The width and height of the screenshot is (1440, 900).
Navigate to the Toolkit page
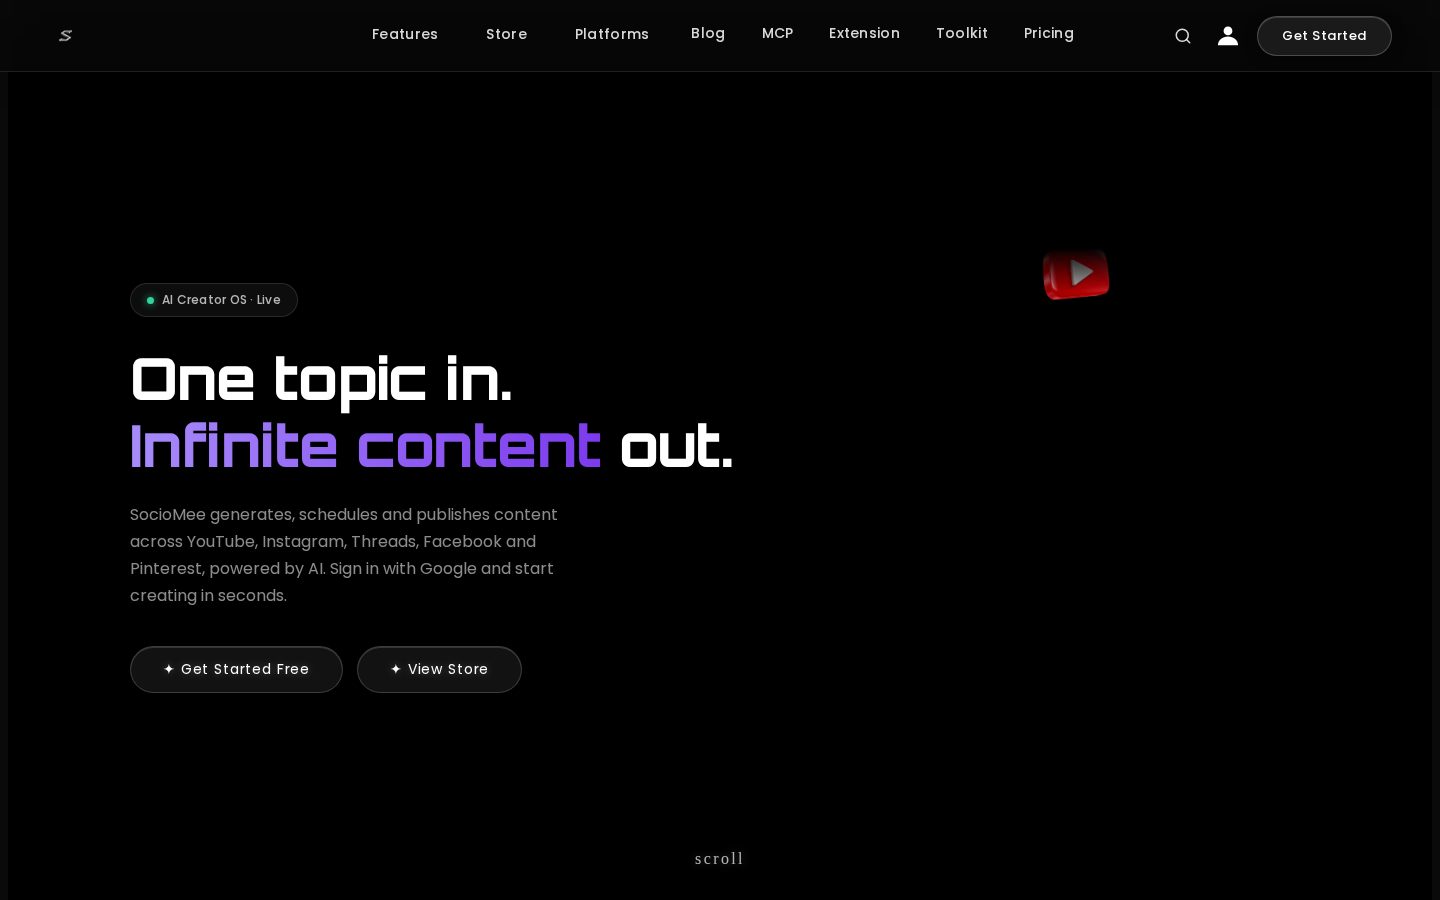[x=962, y=33]
